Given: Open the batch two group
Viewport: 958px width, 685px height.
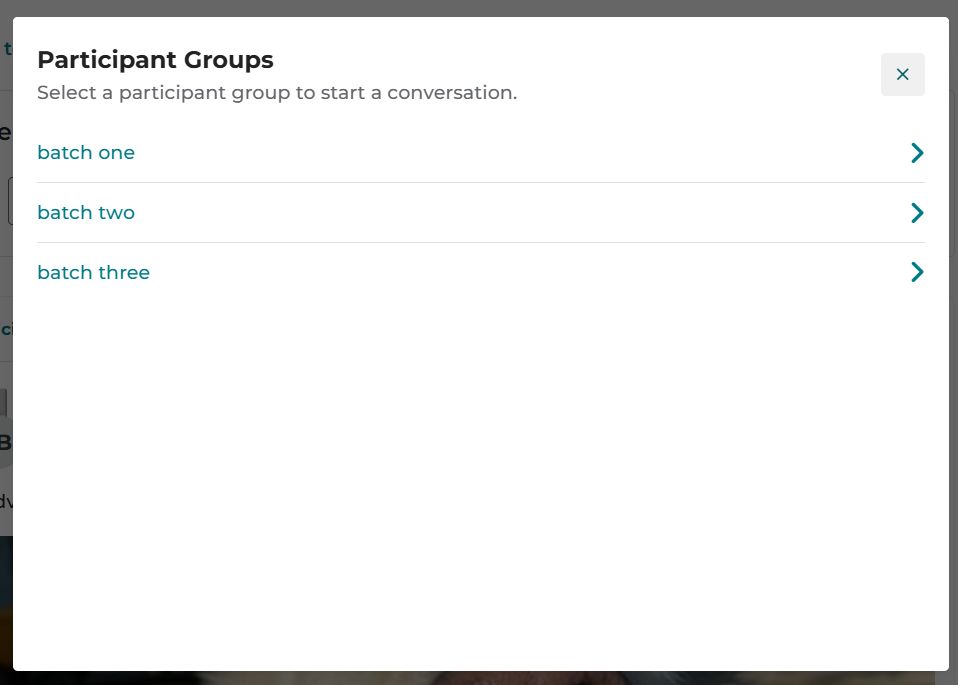Looking at the screenshot, I should tap(481, 213).
